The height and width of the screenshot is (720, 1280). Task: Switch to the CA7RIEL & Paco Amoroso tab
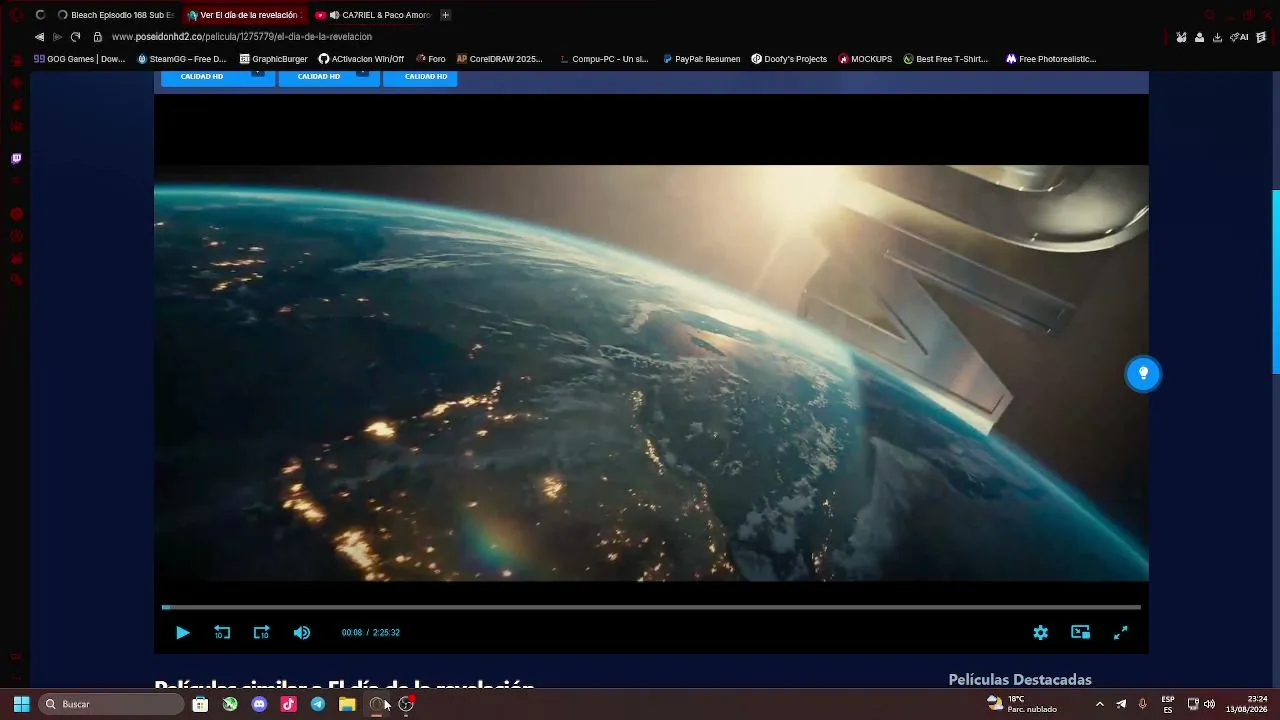point(373,15)
